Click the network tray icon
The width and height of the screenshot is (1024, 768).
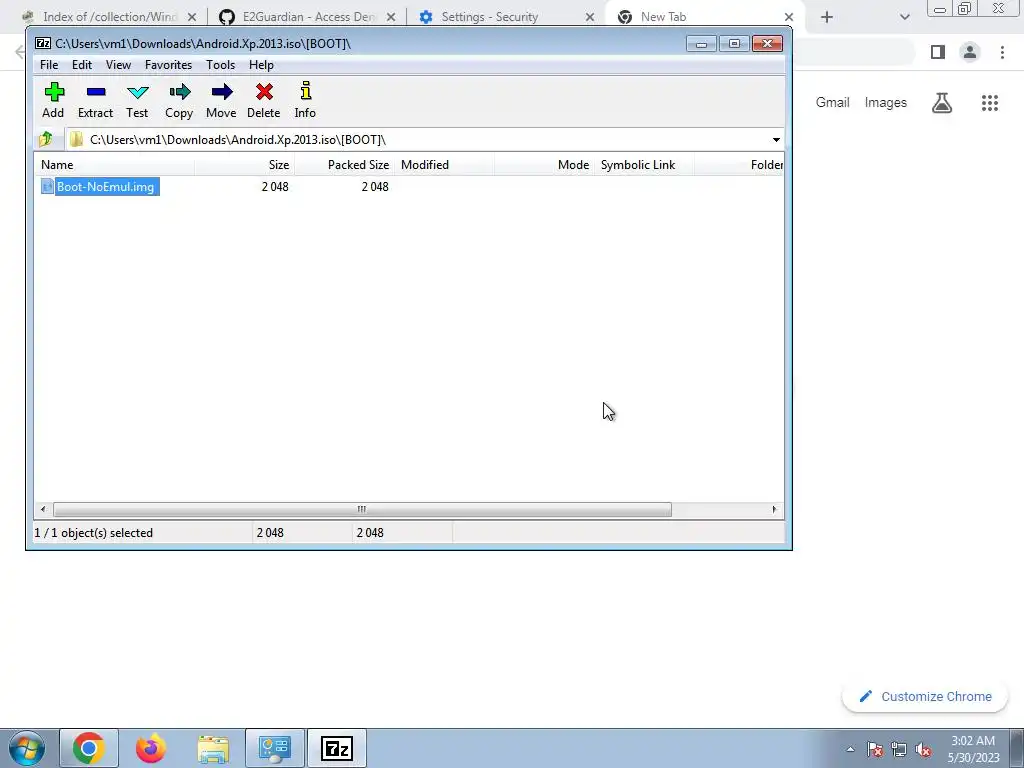click(899, 749)
